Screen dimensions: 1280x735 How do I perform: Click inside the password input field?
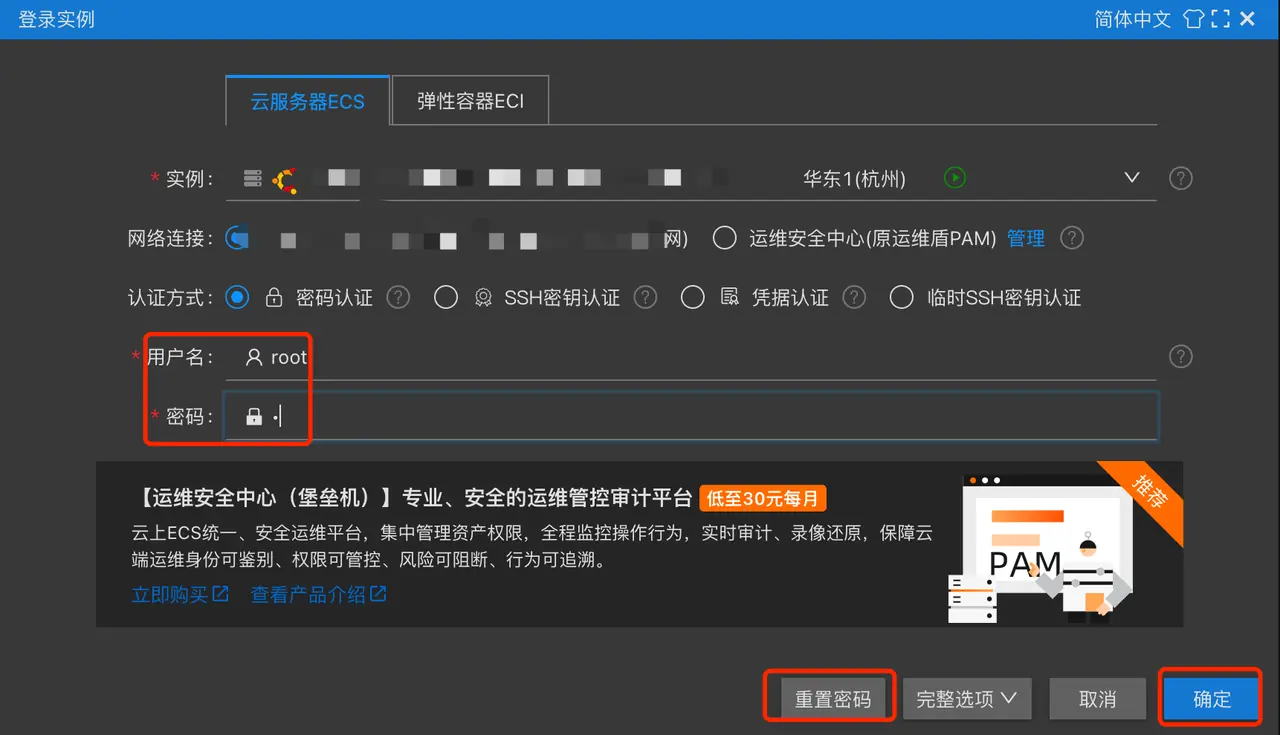tap(600, 416)
